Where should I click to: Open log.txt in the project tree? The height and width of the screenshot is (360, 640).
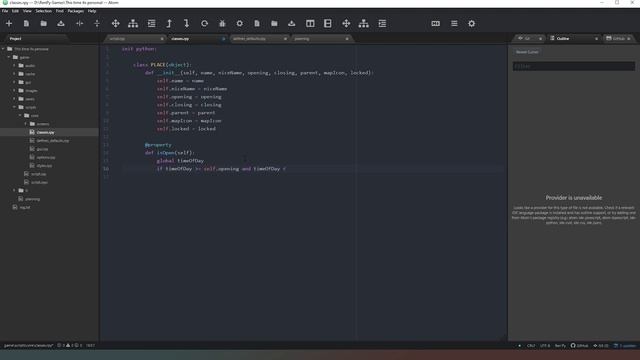tap(24, 207)
